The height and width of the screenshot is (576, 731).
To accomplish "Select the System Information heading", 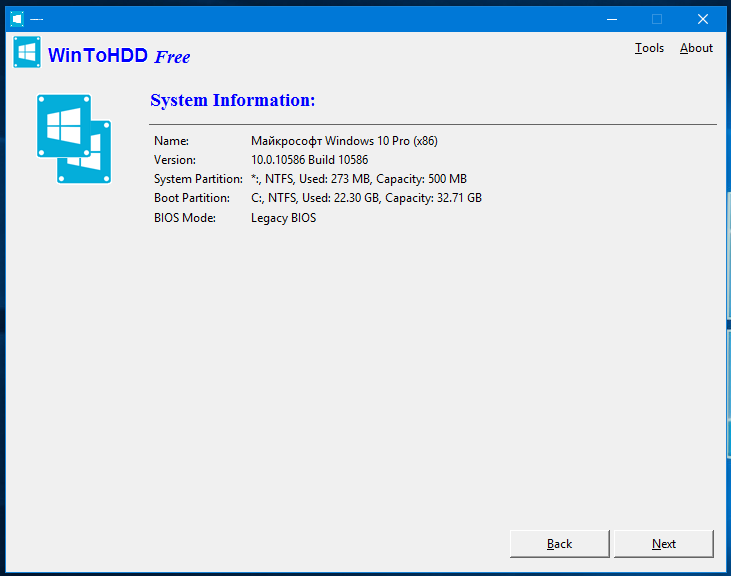I will tap(233, 100).
